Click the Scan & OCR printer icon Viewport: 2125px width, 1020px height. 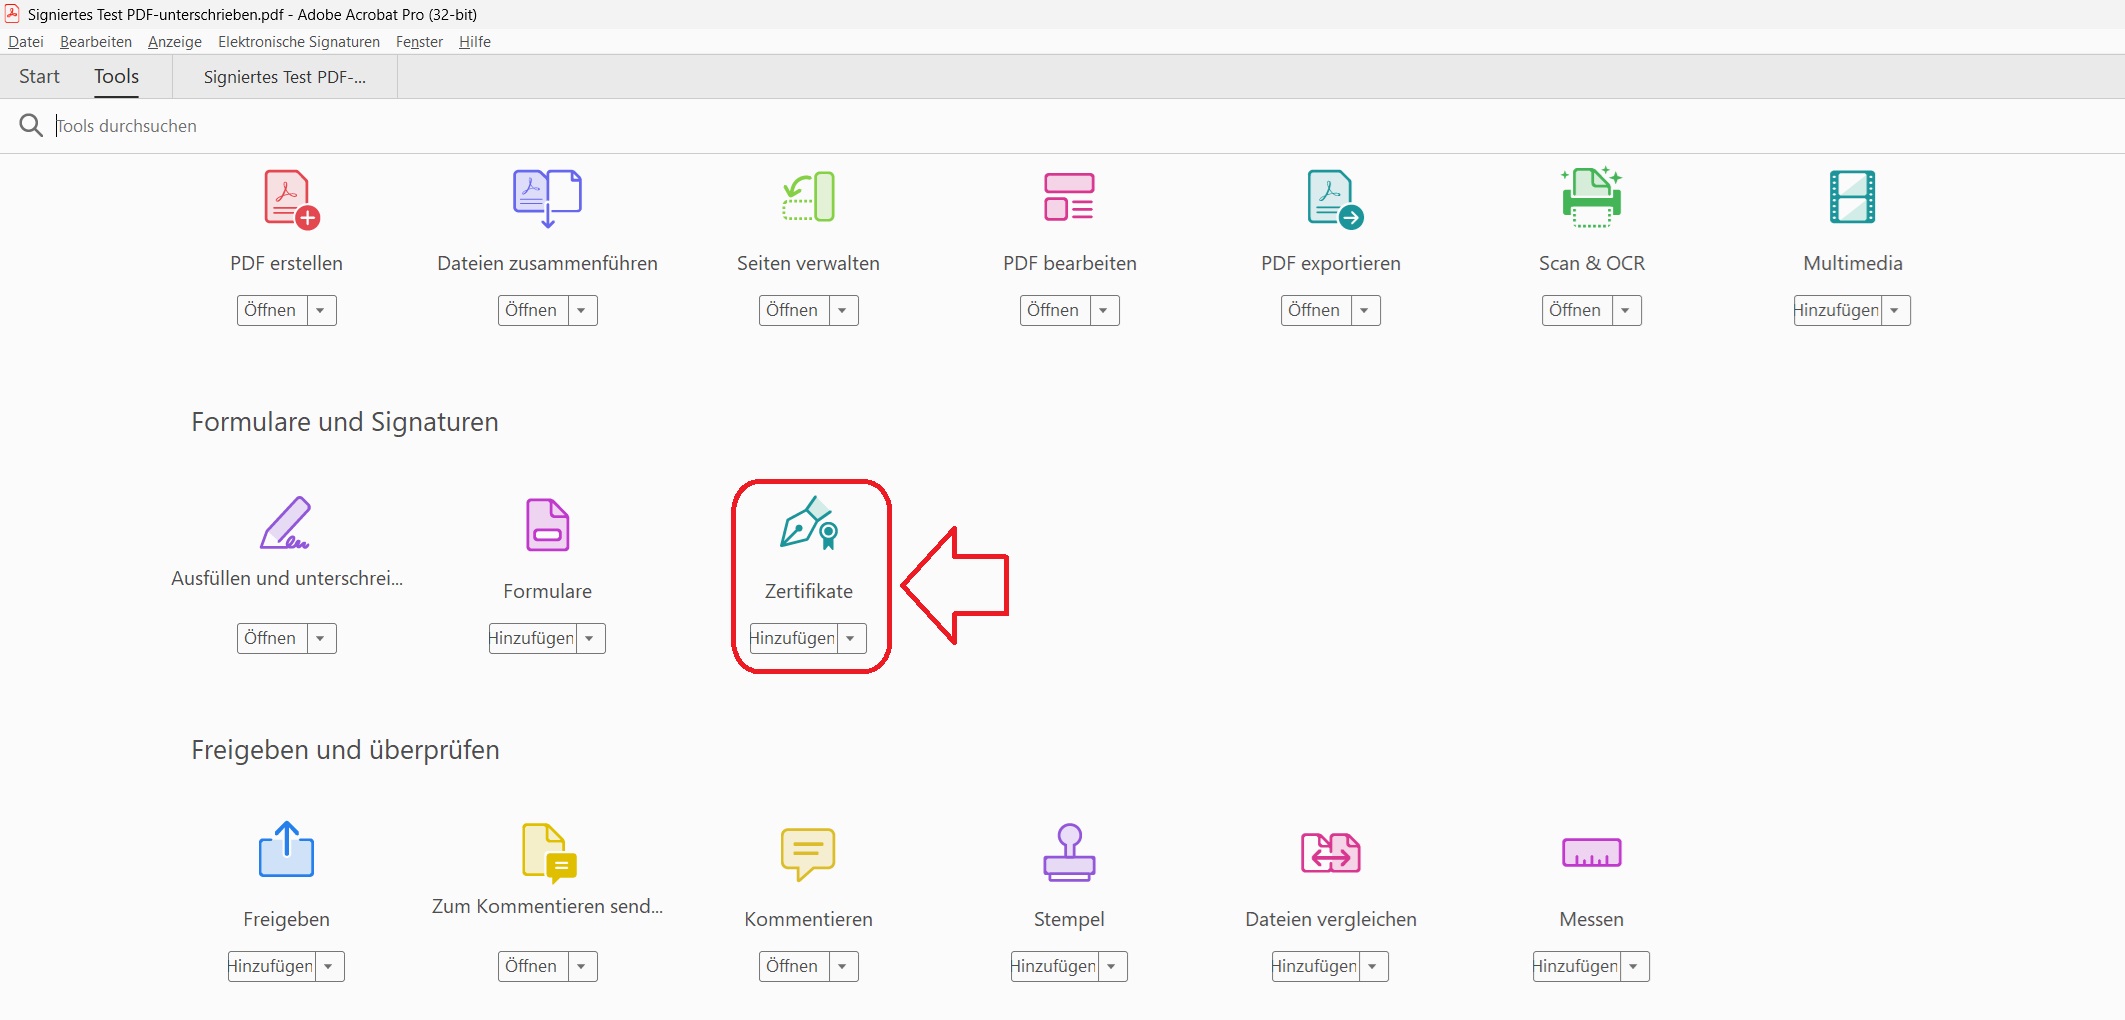point(1591,197)
